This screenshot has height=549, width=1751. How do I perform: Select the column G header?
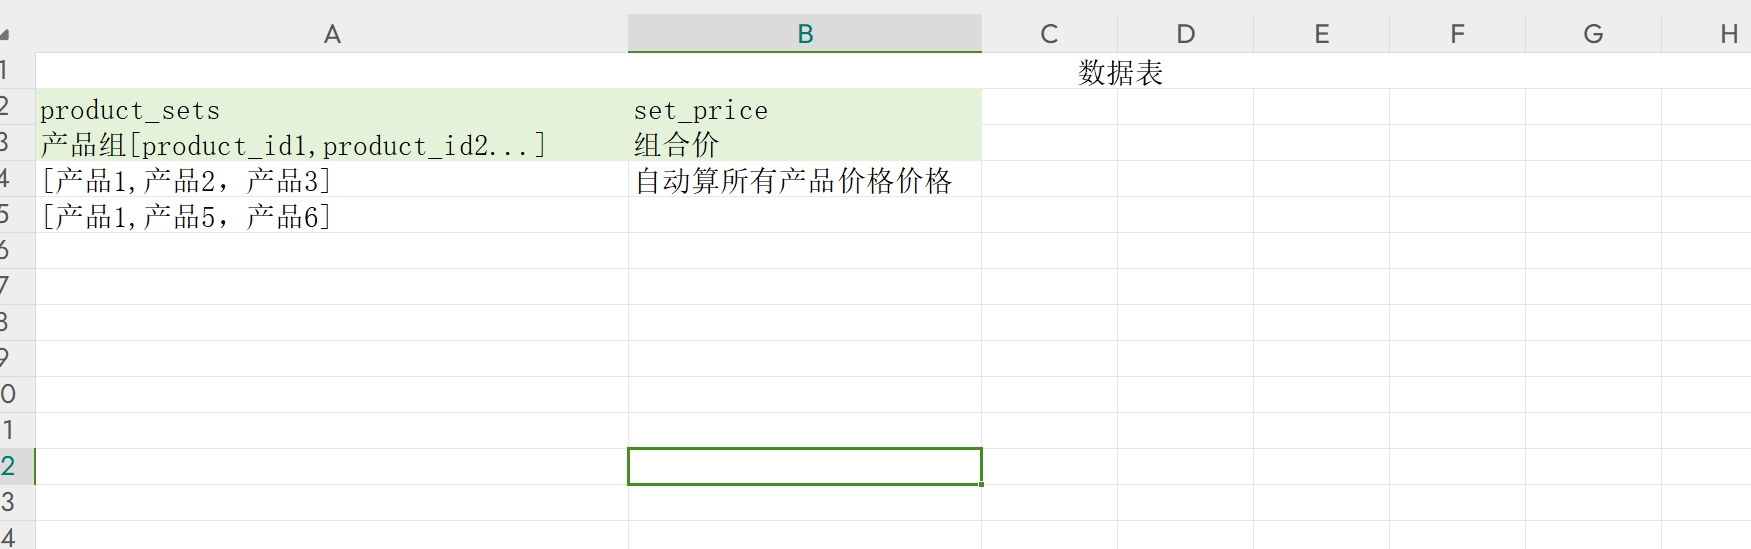click(x=1593, y=34)
